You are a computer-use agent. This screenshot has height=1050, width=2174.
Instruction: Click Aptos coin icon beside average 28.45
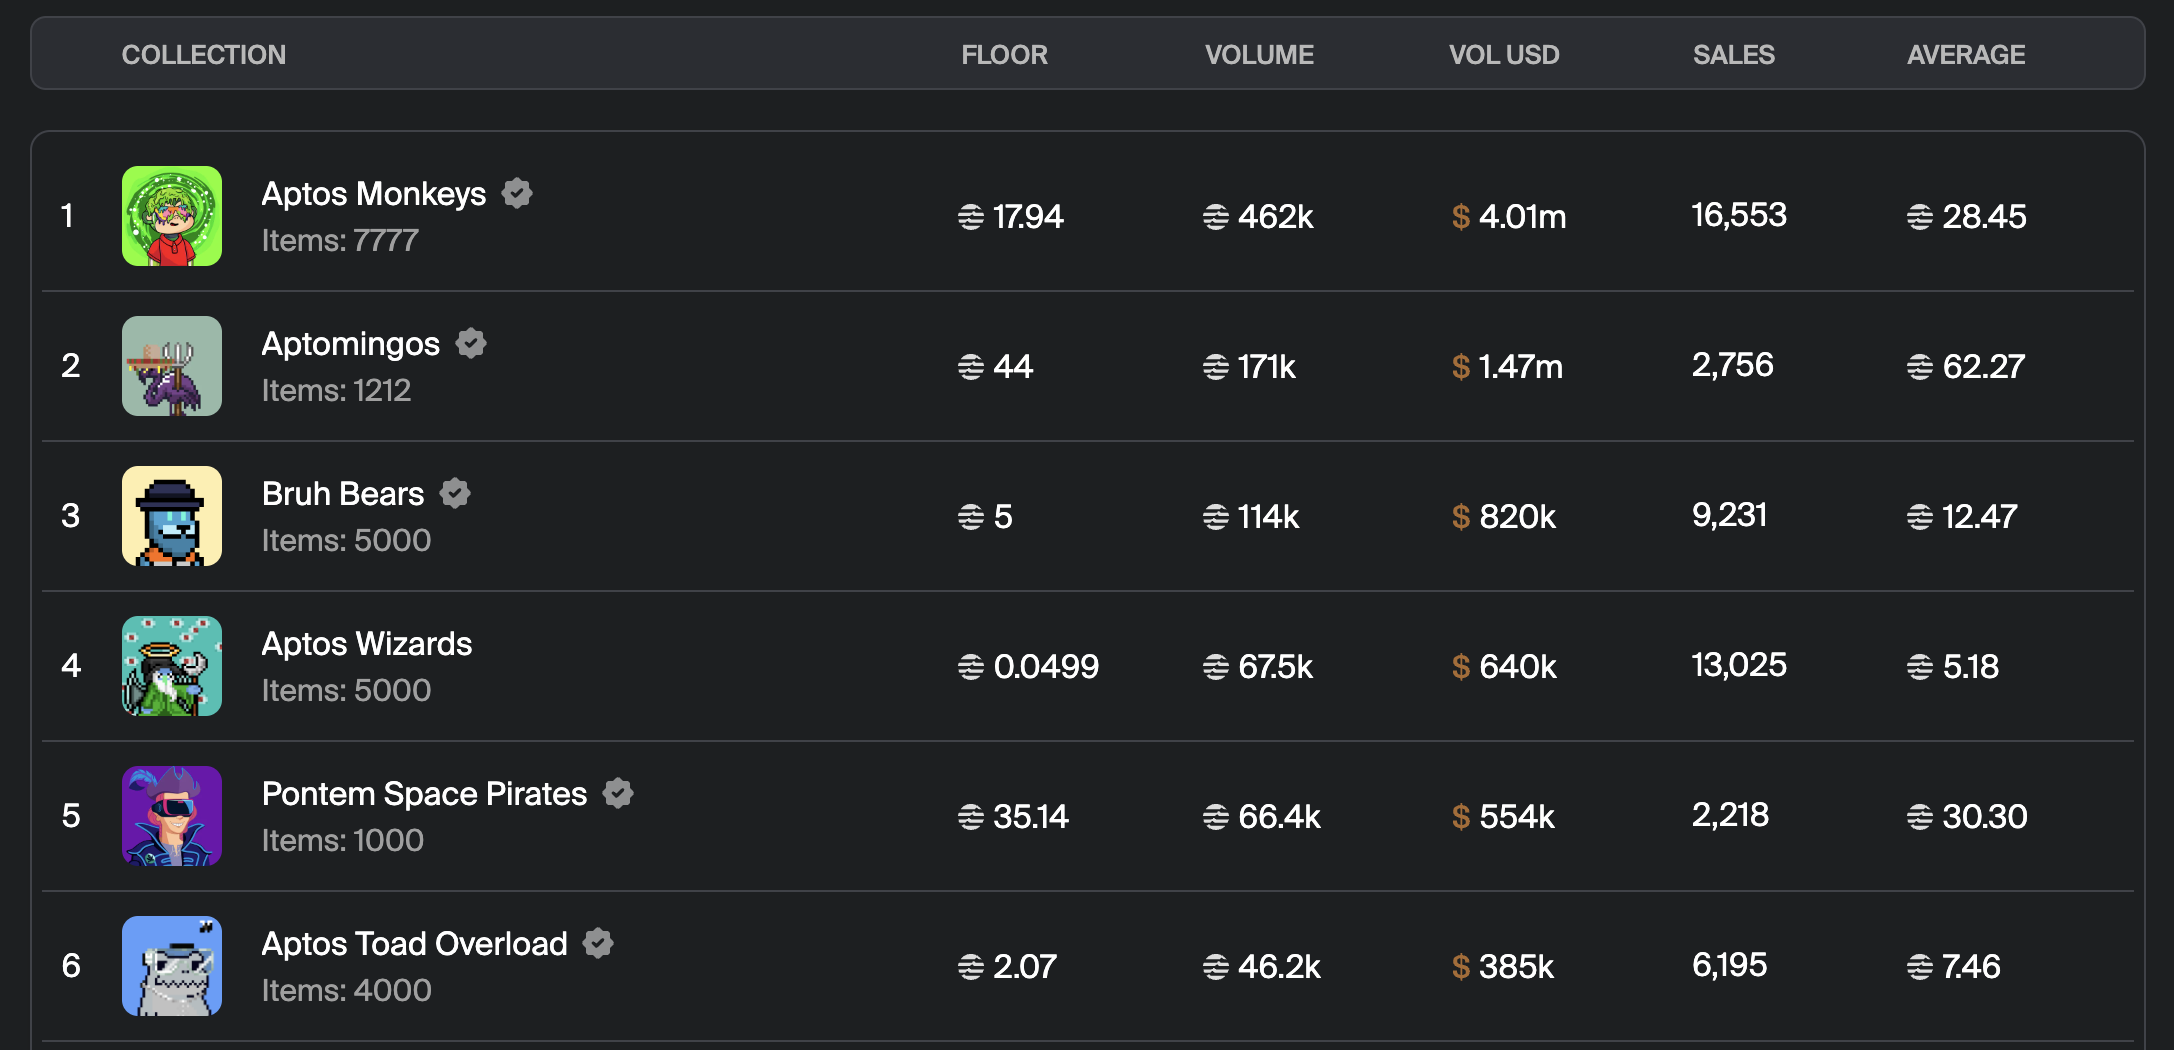pos(1920,217)
